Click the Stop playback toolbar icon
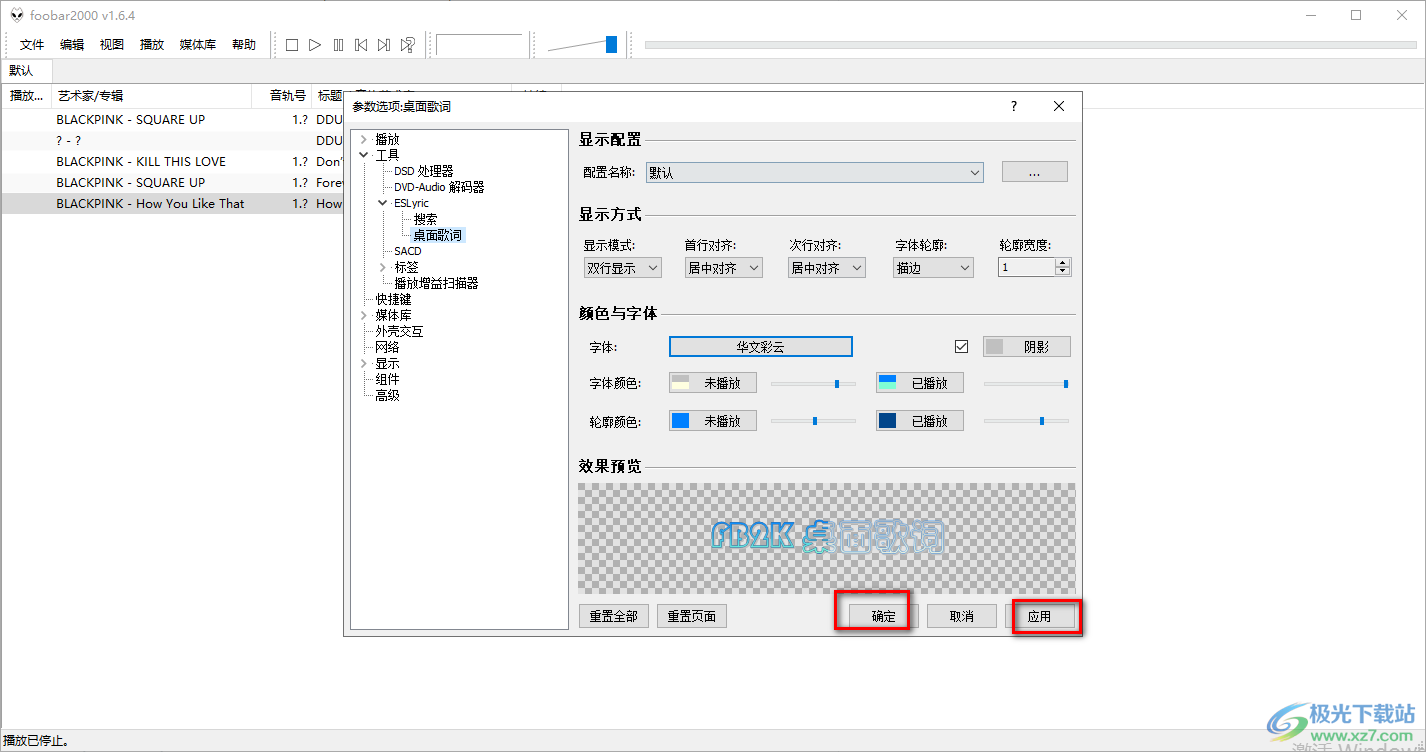This screenshot has height=752, width=1426. click(292, 45)
